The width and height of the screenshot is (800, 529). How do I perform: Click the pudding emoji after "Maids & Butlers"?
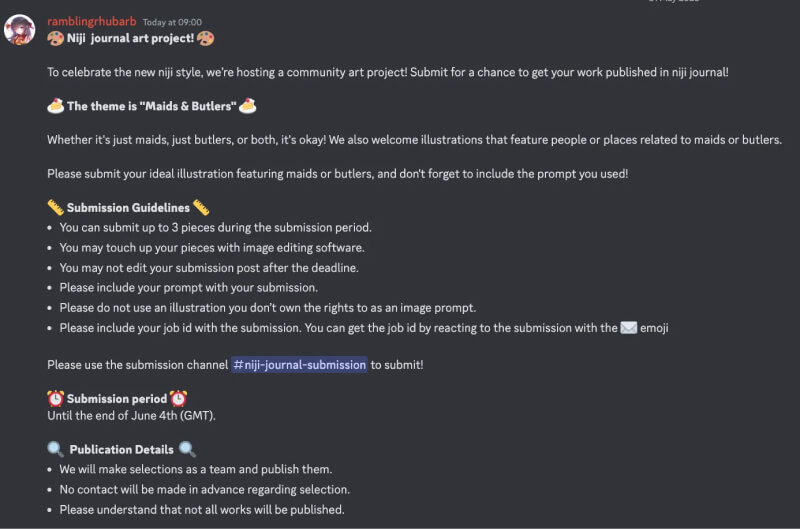point(248,106)
